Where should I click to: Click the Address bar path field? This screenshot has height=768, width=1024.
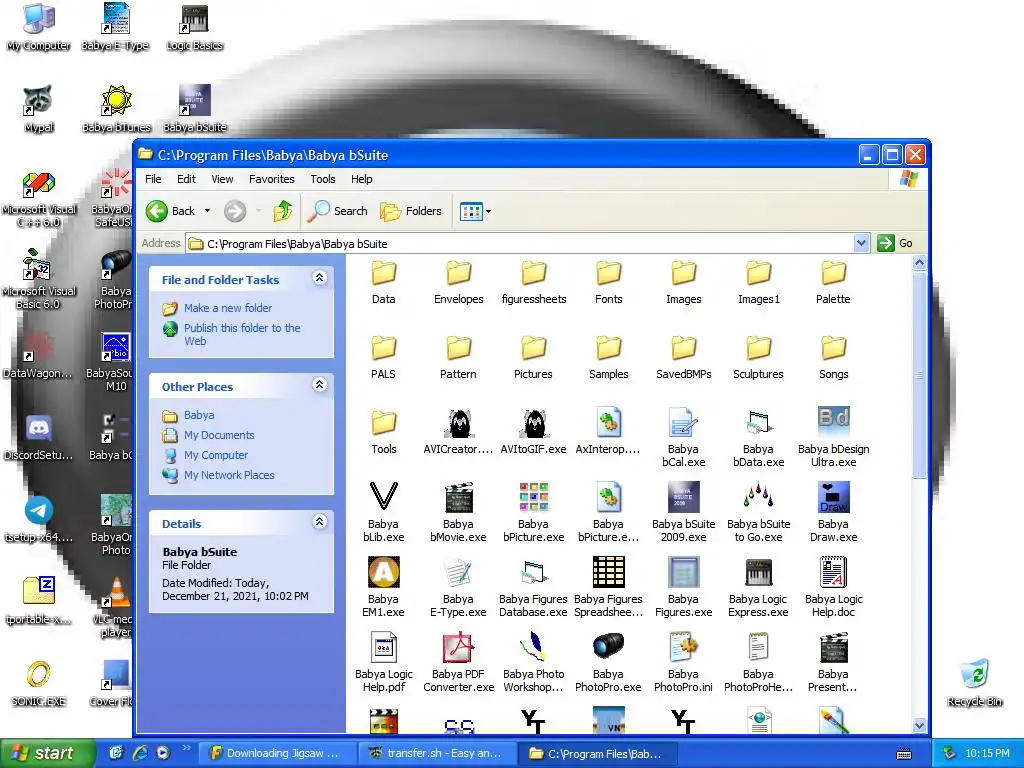point(519,244)
